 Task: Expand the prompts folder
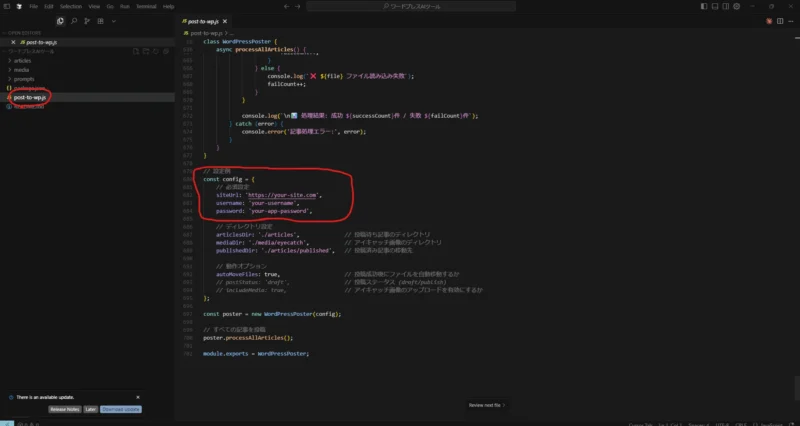coord(24,79)
